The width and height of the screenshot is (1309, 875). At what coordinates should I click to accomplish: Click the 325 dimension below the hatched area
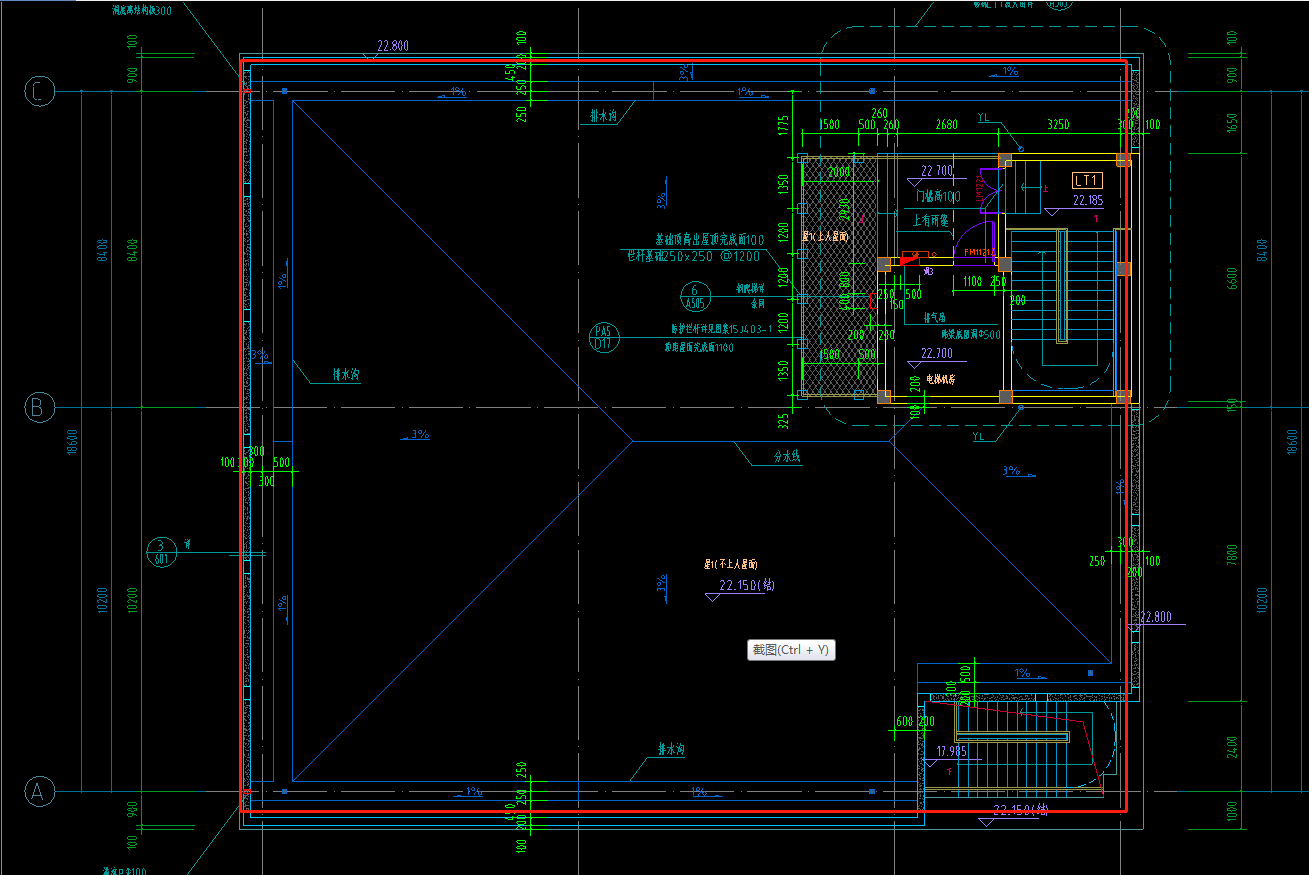click(x=784, y=420)
